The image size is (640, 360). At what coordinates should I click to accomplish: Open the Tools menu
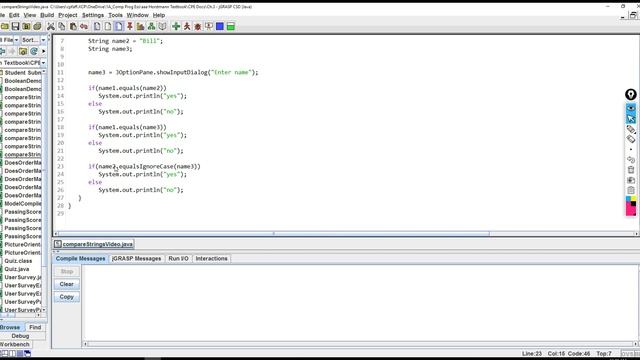(115, 15)
